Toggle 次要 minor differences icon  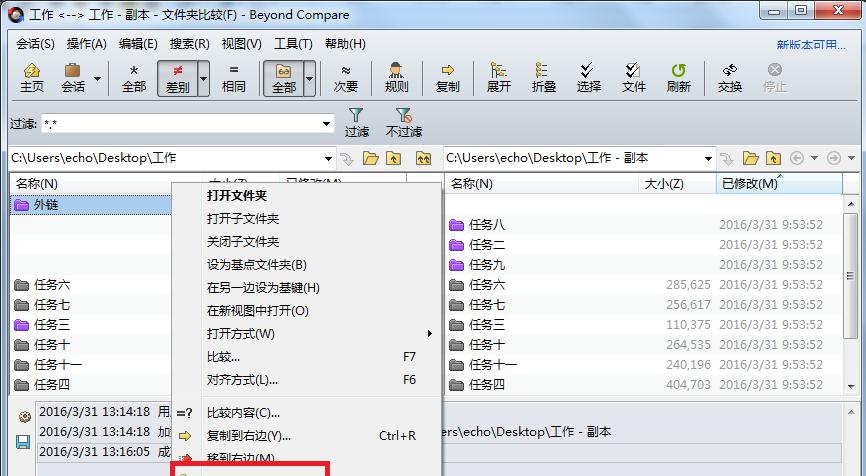pyautogui.click(x=346, y=78)
